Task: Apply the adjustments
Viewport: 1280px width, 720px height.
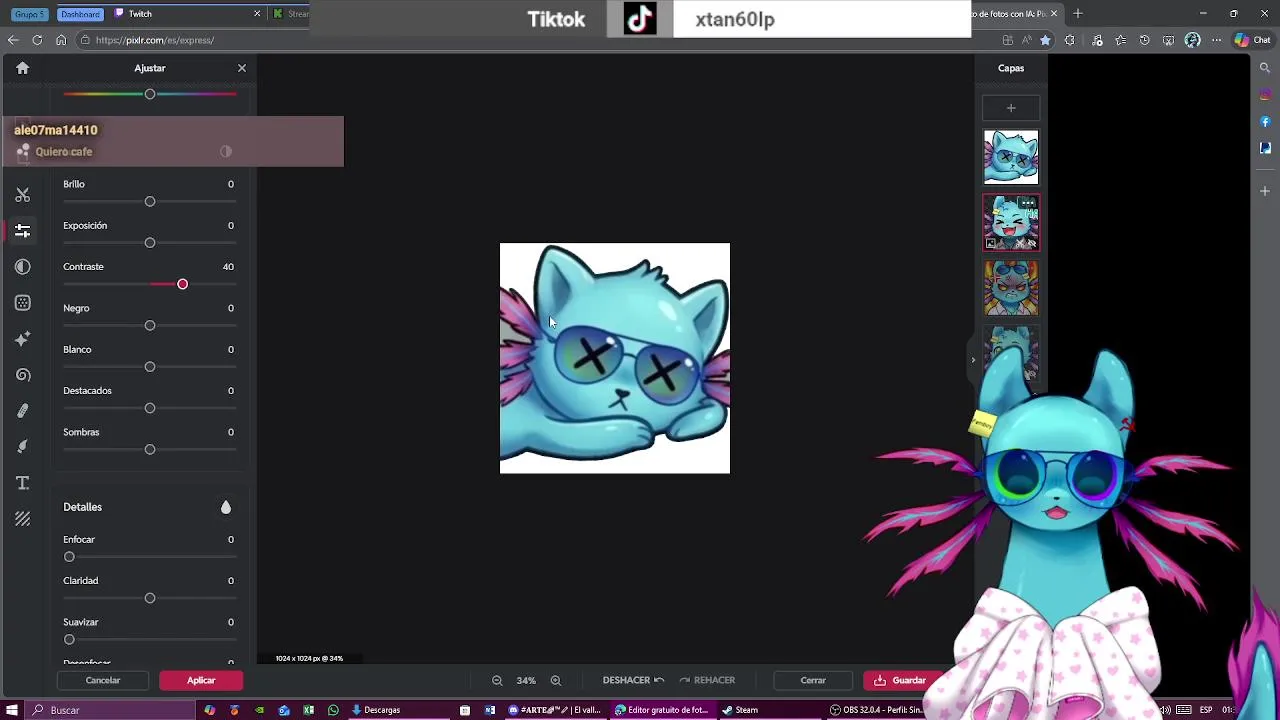Action: 201,680
